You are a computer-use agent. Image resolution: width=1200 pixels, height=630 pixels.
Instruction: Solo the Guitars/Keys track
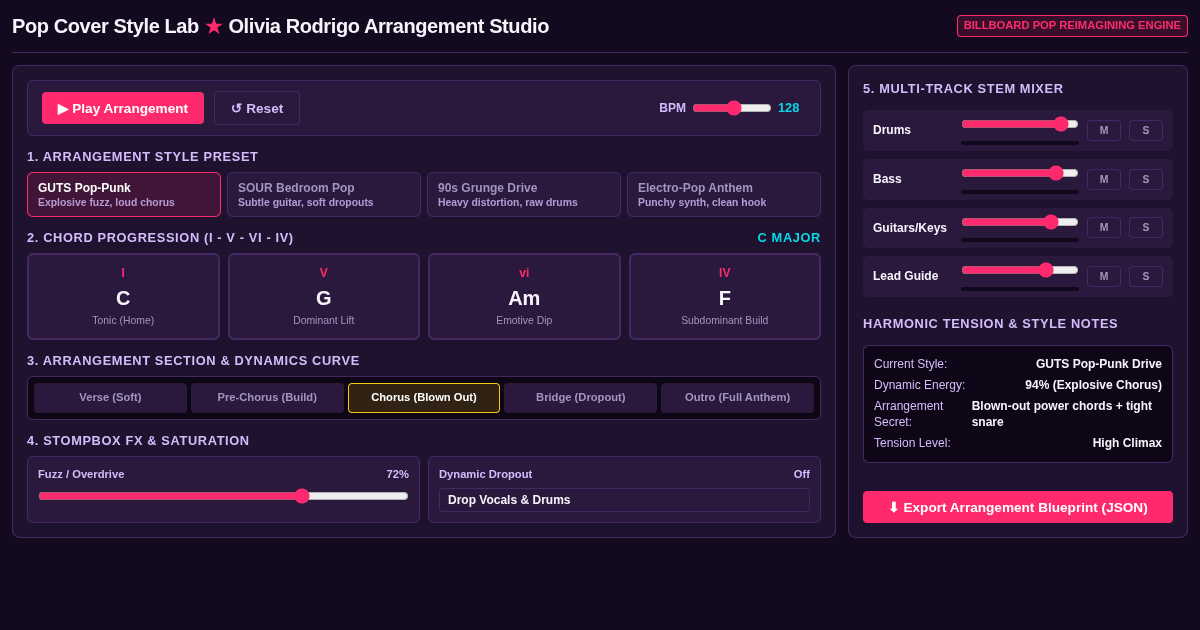pyautogui.click(x=1146, y=228)
